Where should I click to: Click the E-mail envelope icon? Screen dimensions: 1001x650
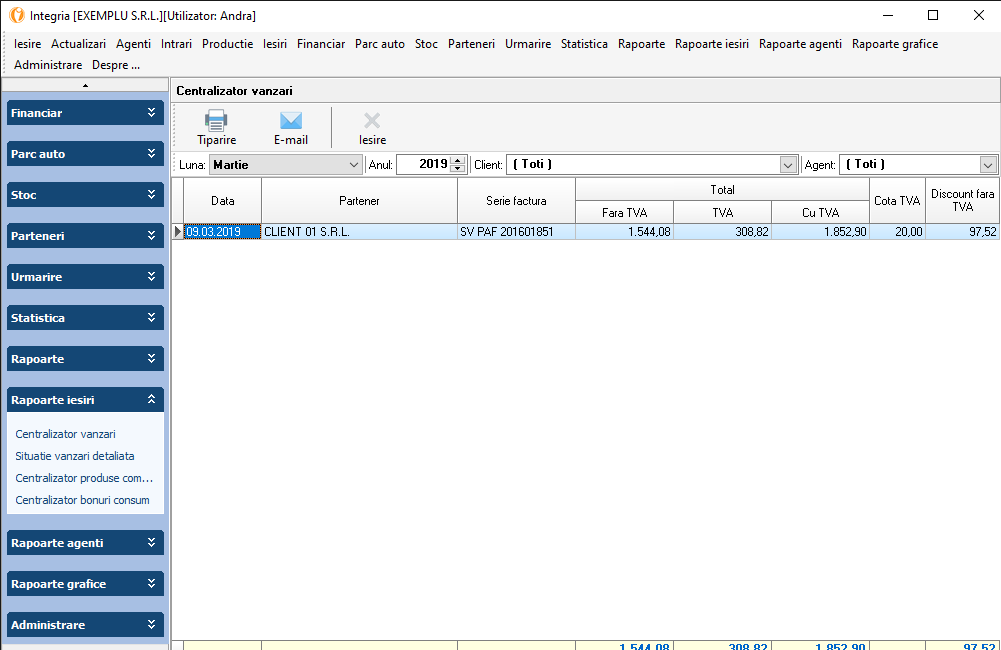click(x=291, y=120)
